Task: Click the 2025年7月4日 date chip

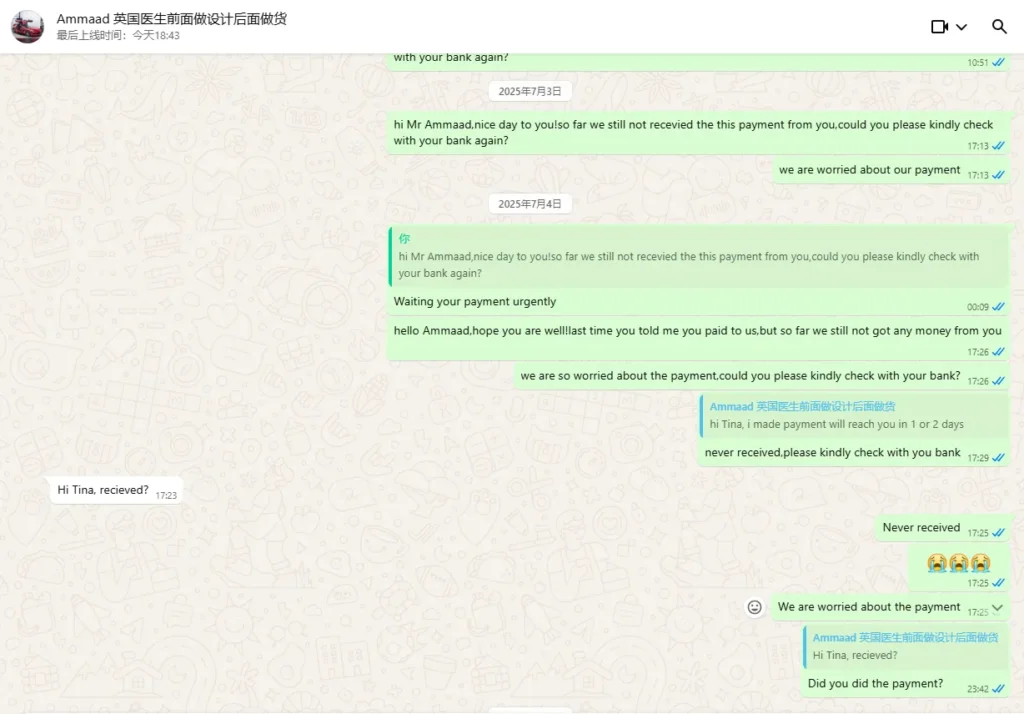Action: tap(530, 204)
